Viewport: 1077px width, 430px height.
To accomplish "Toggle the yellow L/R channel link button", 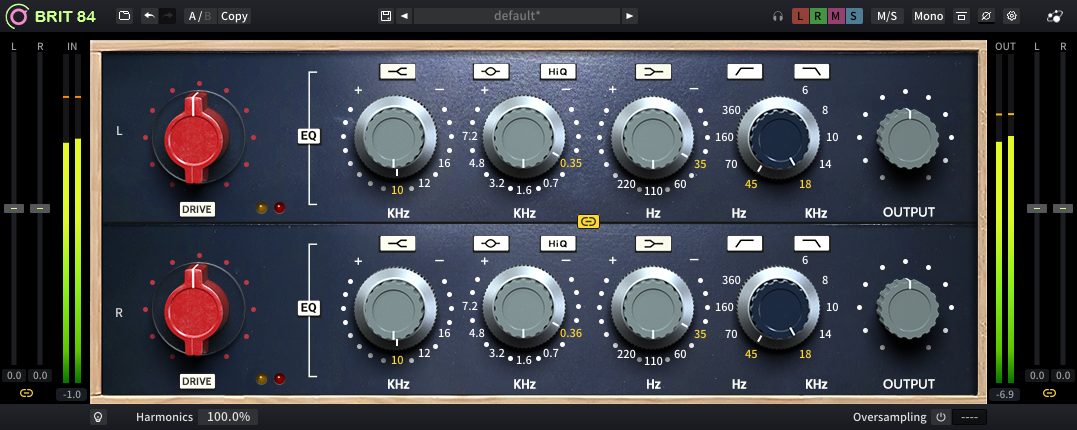I will click(588, 221).
